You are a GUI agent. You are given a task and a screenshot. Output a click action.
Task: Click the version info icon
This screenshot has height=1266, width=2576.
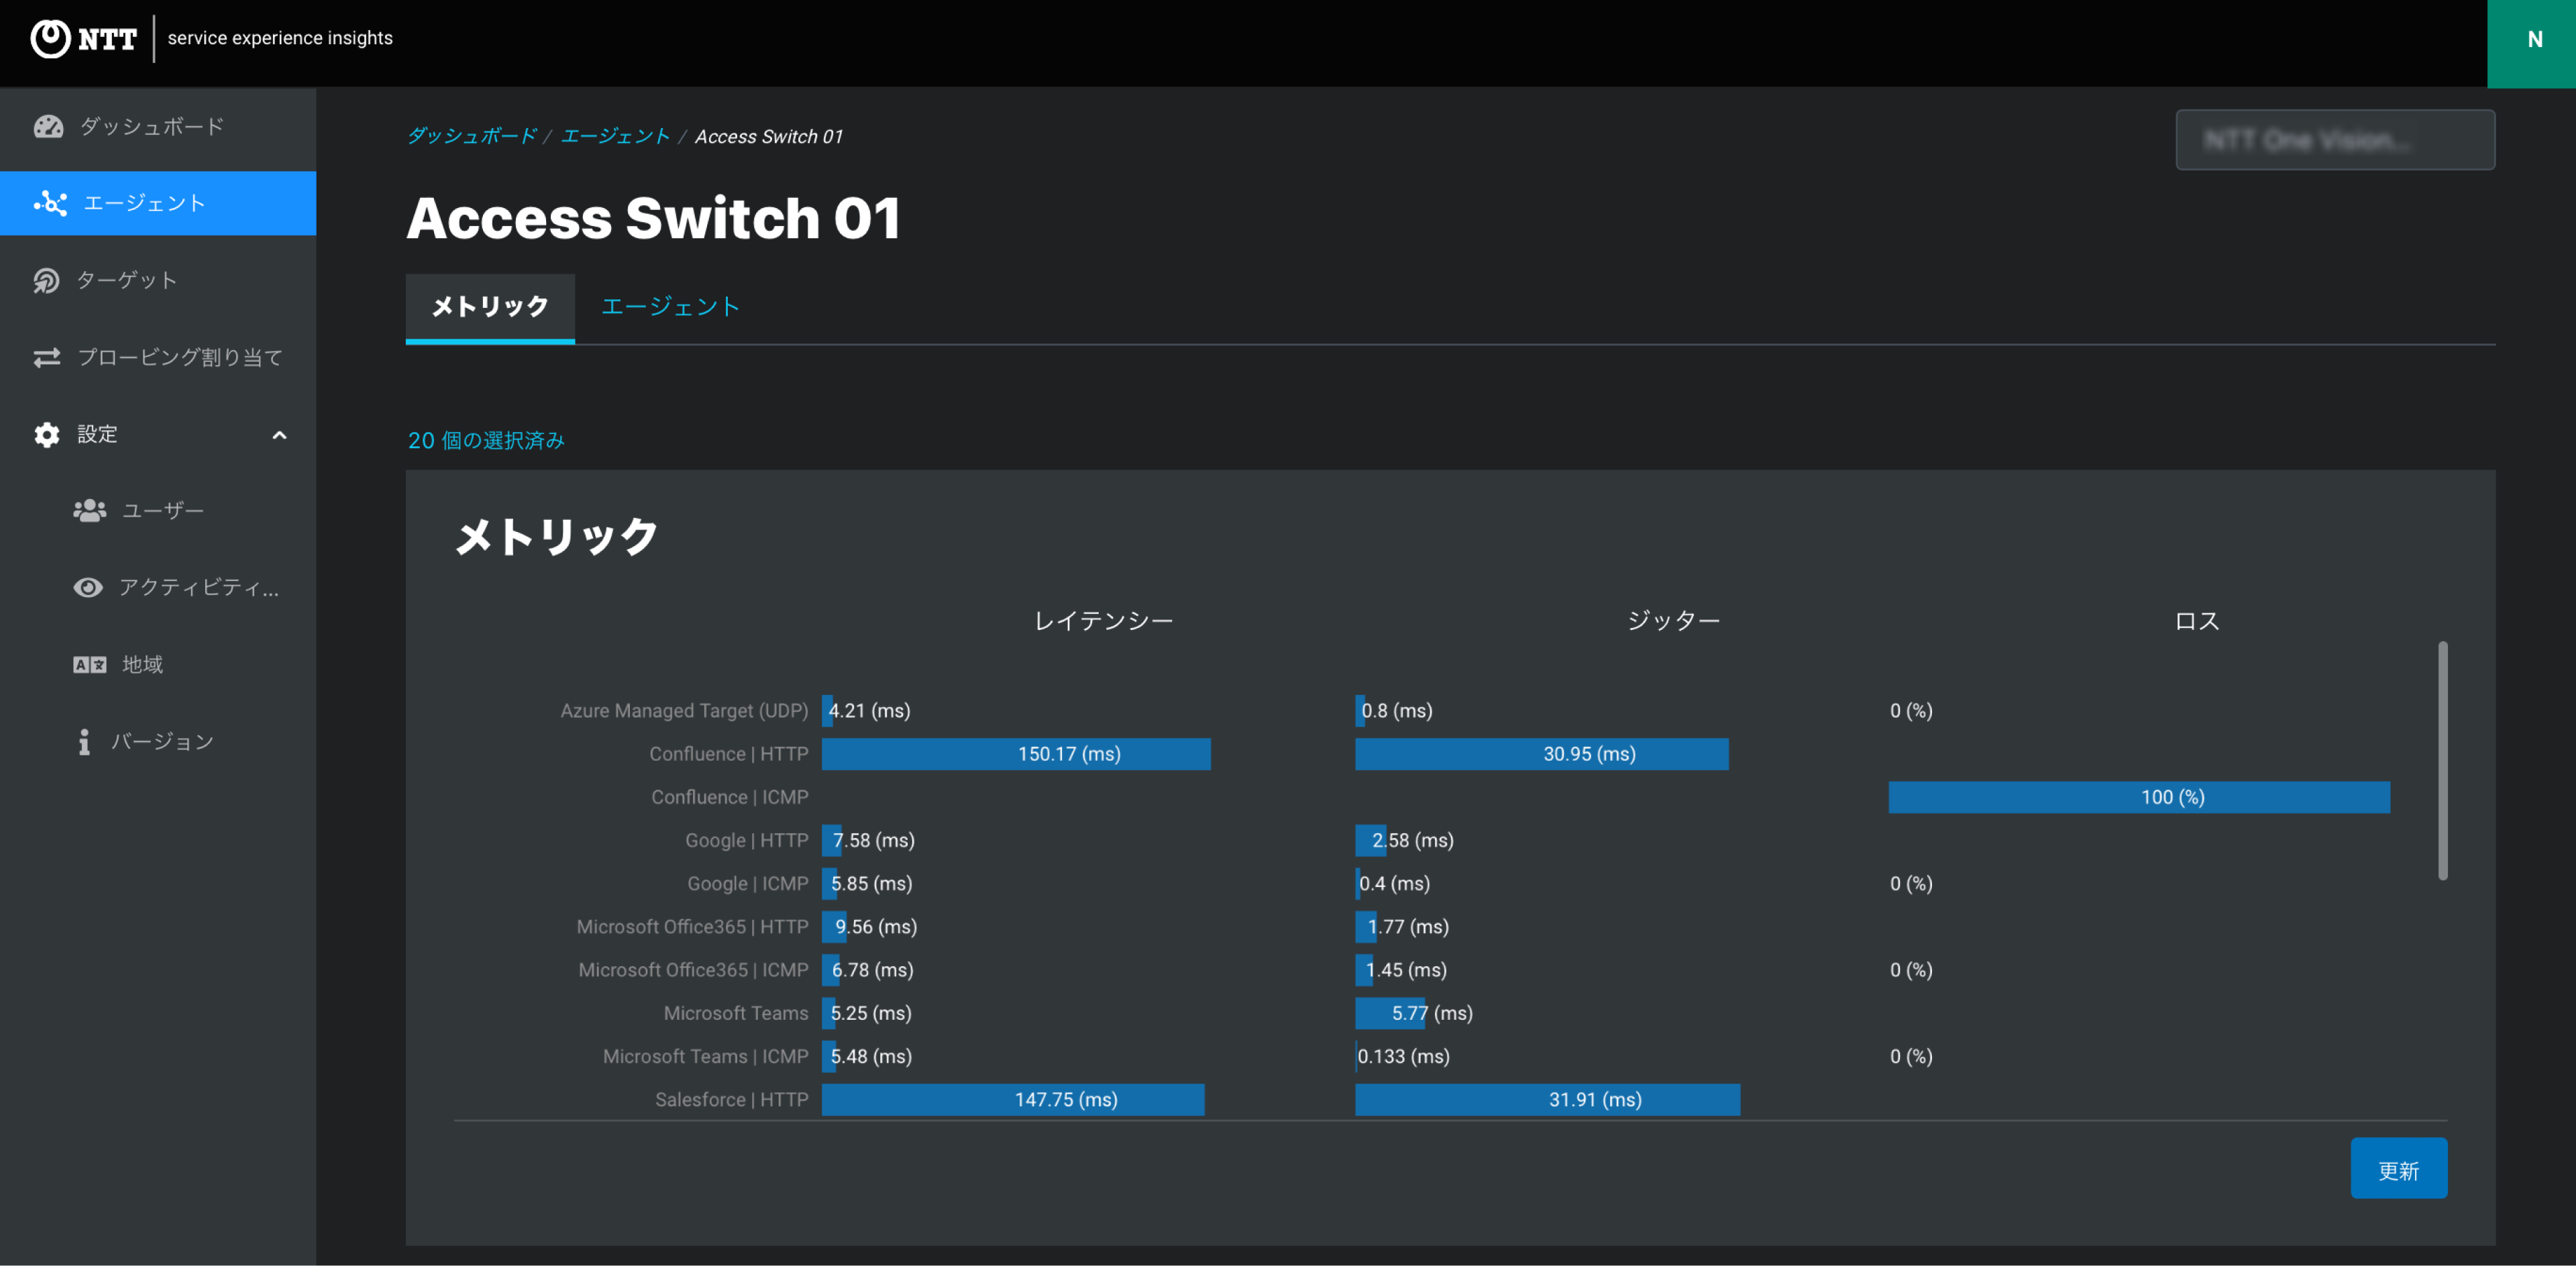tap(84, 741)
